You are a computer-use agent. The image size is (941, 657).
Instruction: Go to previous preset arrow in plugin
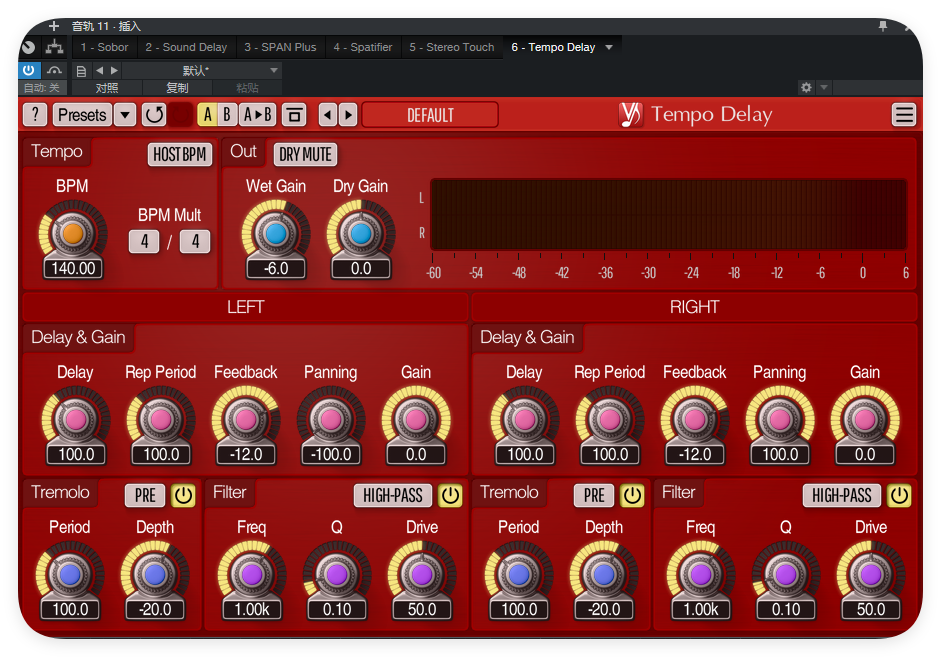point(327,115)
